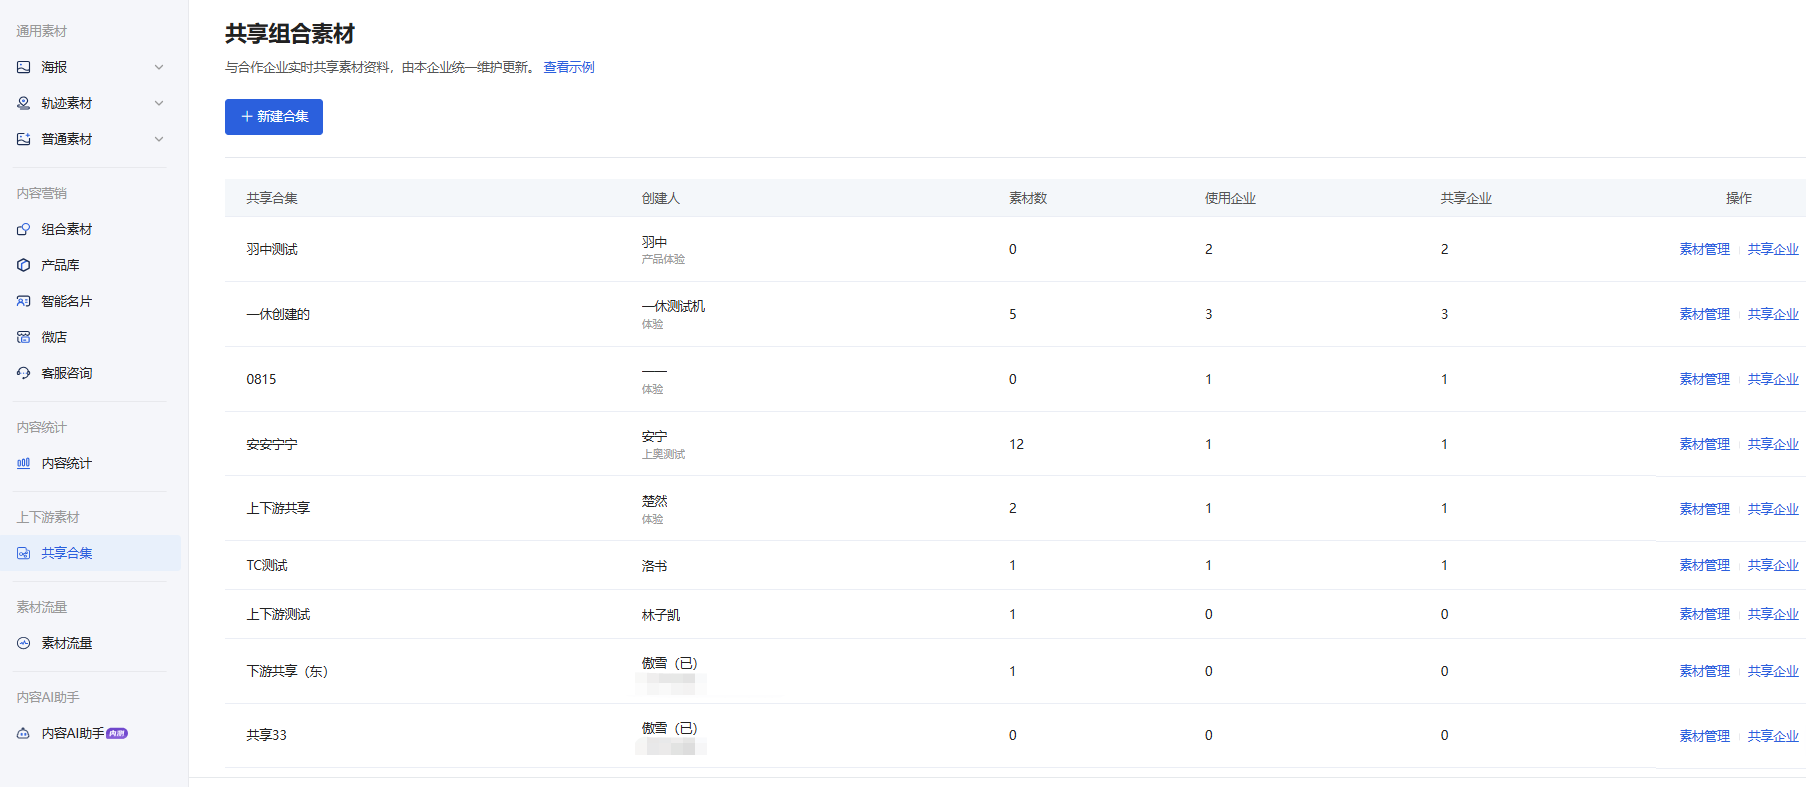The height and width of the screenshot is (787, 1806).
Task: Click the creator name 楚然
Action: (x=654, y=501)
